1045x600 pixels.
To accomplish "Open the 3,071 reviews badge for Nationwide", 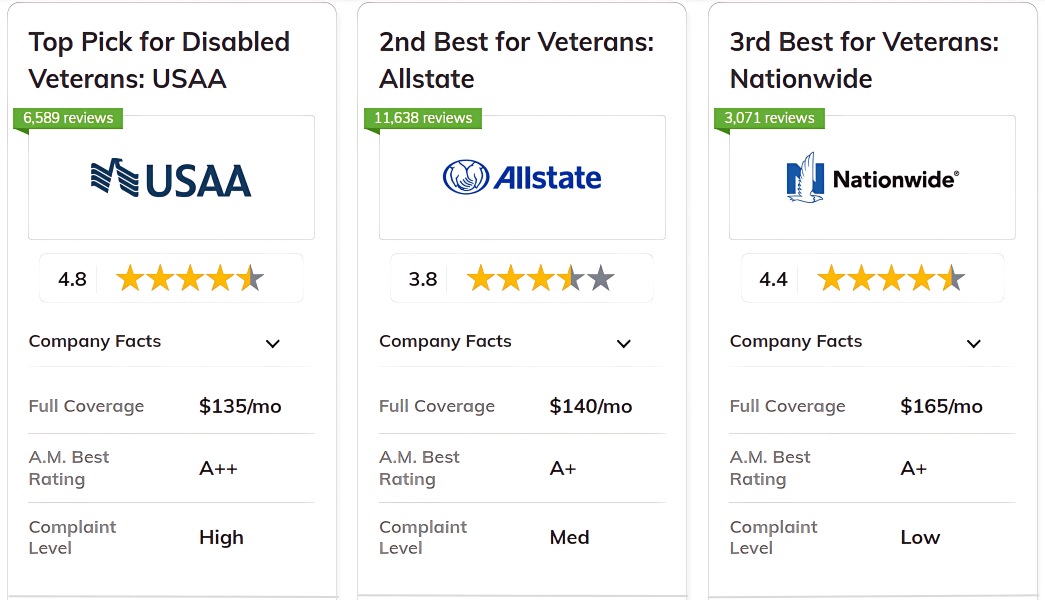I will (x=766, y=118).
